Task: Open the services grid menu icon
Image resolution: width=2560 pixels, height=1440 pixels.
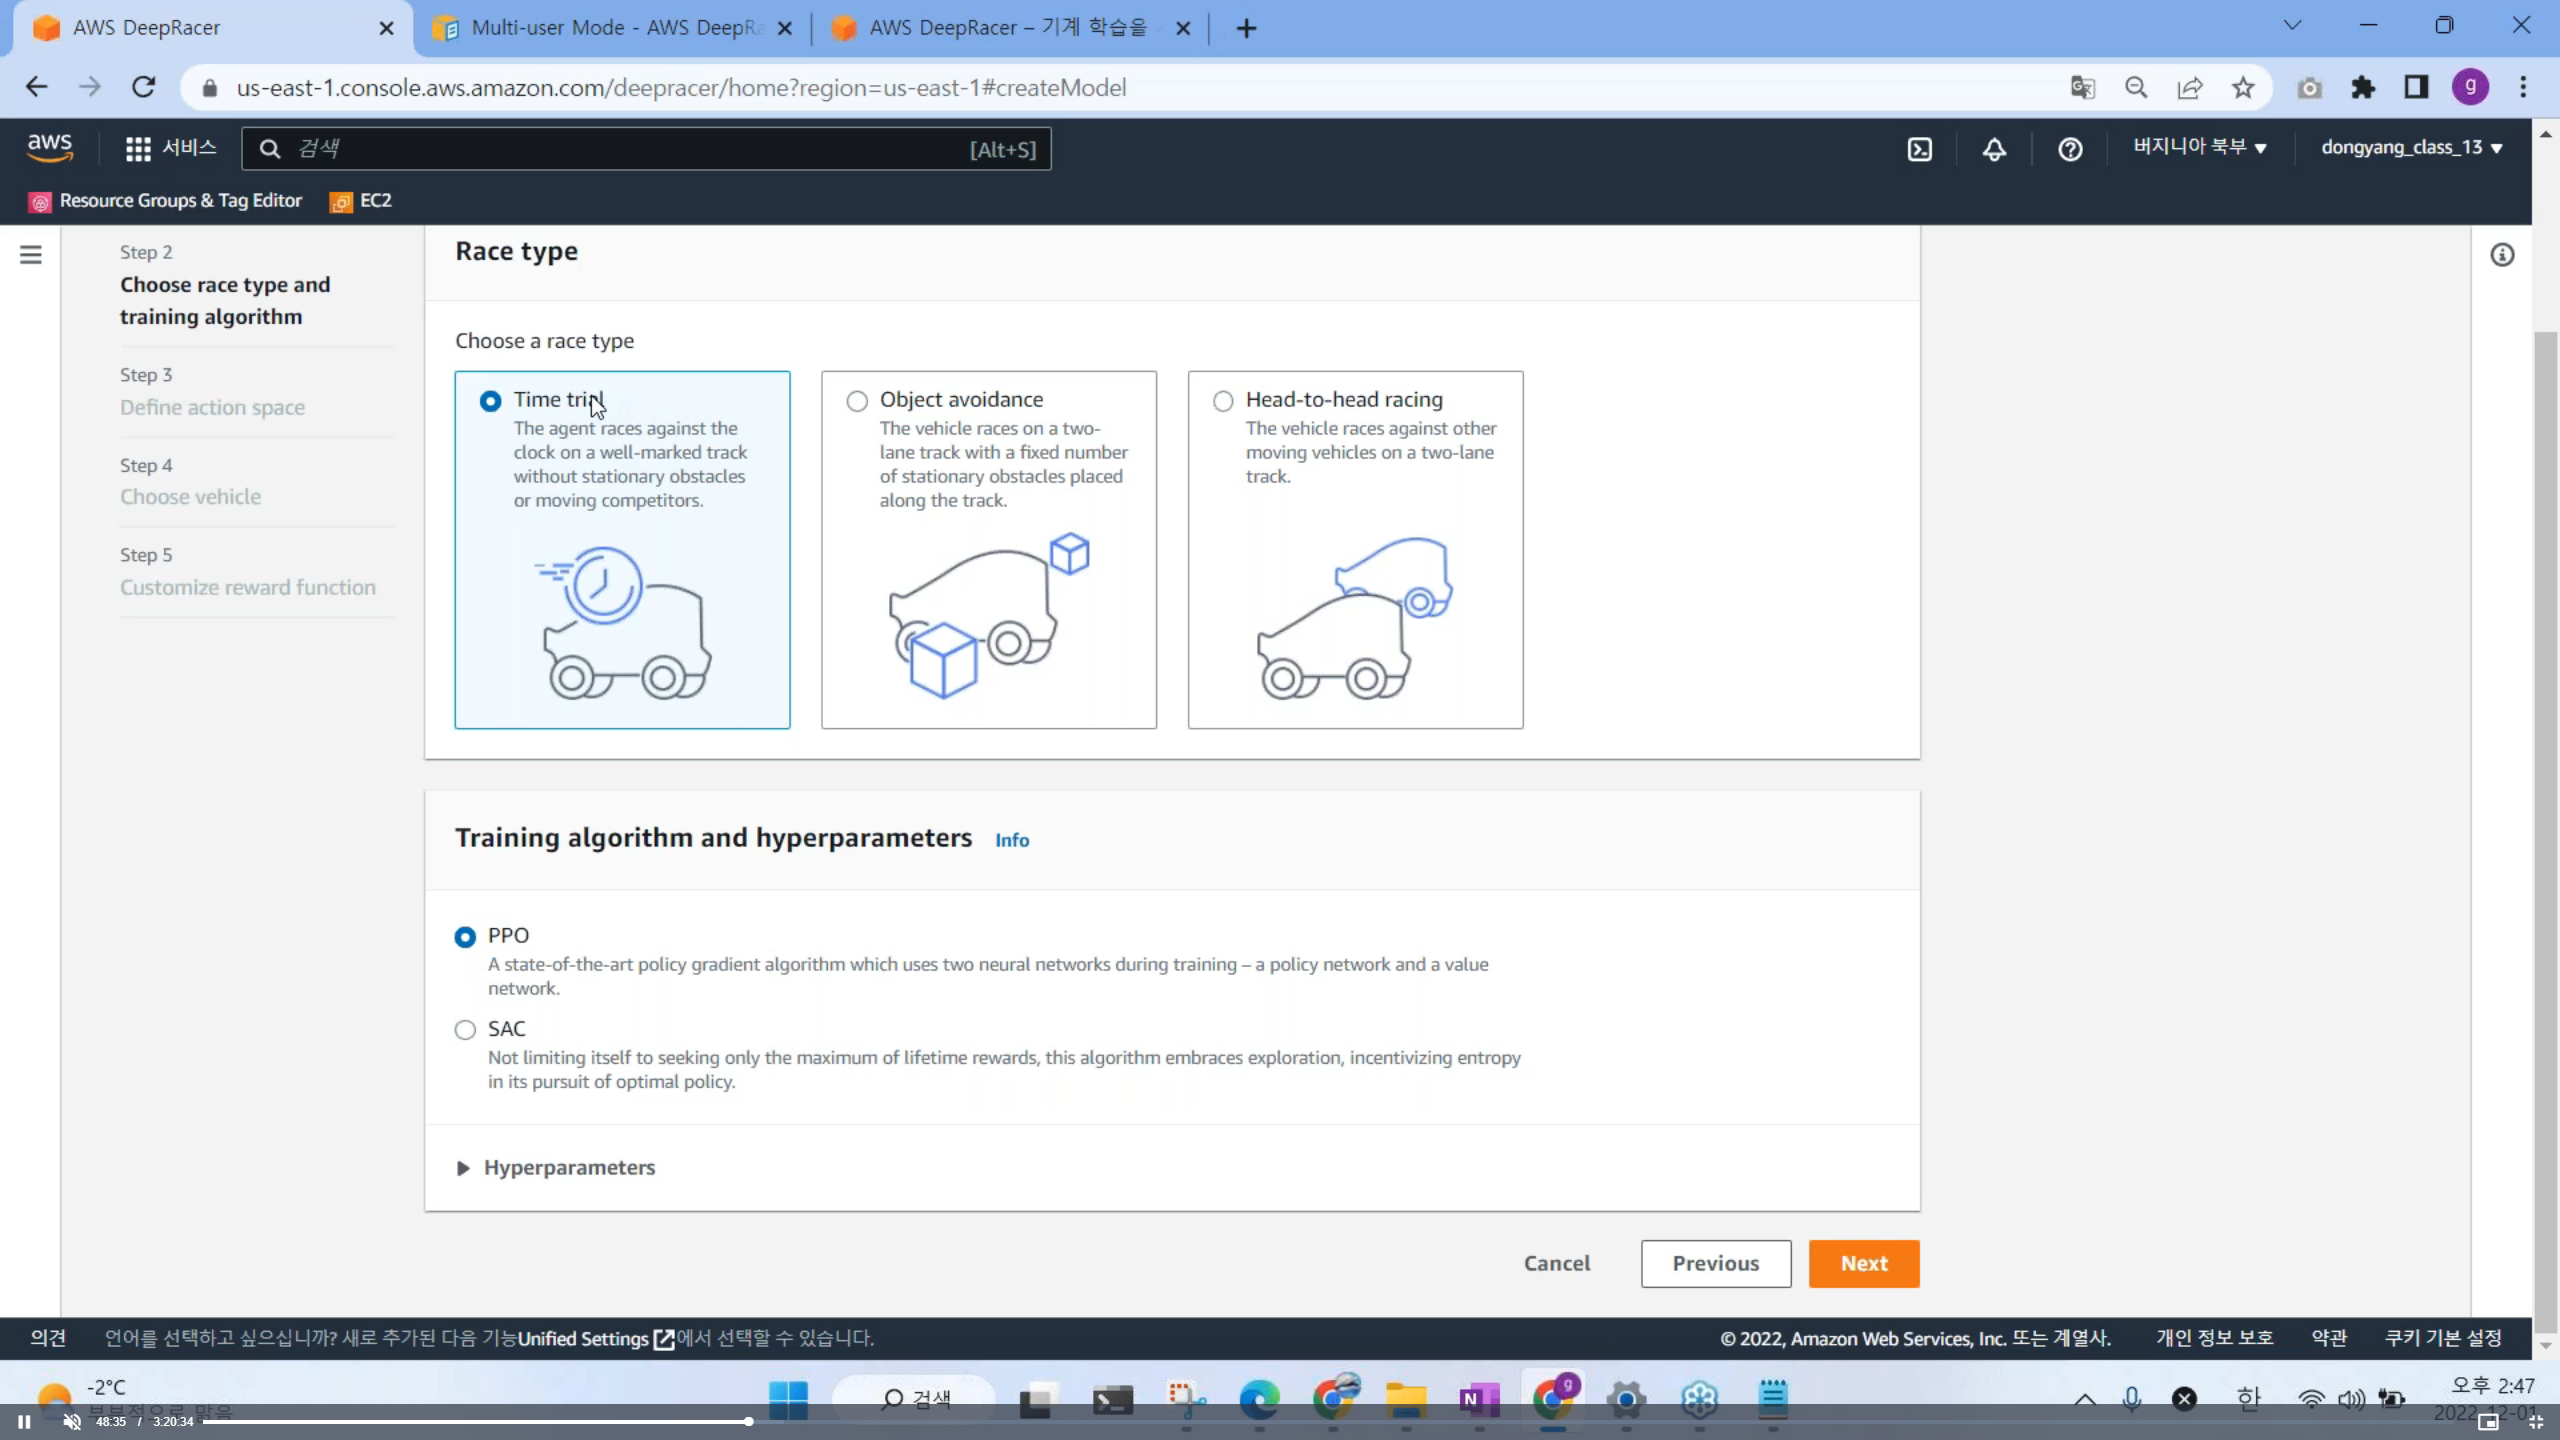Action: click(x=138, y=149)
